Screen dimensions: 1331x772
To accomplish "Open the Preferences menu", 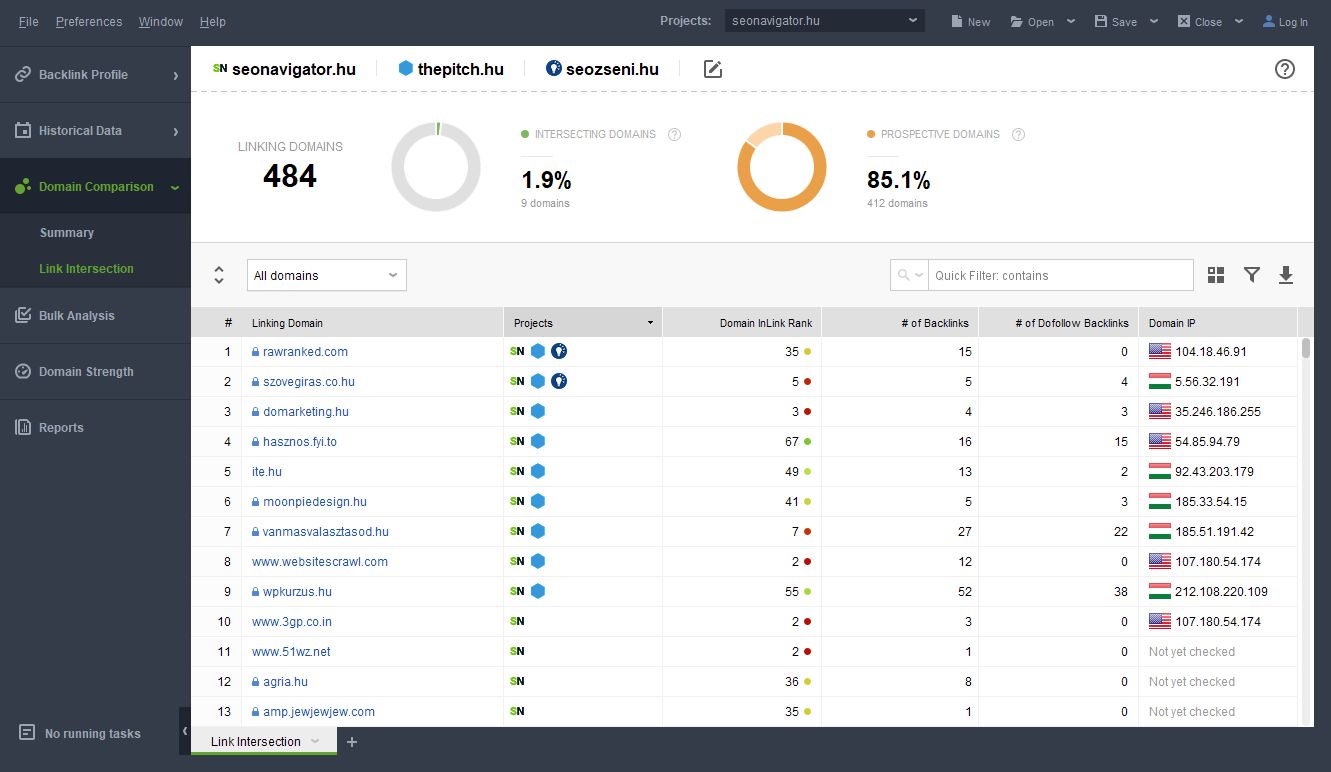I will click(x=89, y=21).
